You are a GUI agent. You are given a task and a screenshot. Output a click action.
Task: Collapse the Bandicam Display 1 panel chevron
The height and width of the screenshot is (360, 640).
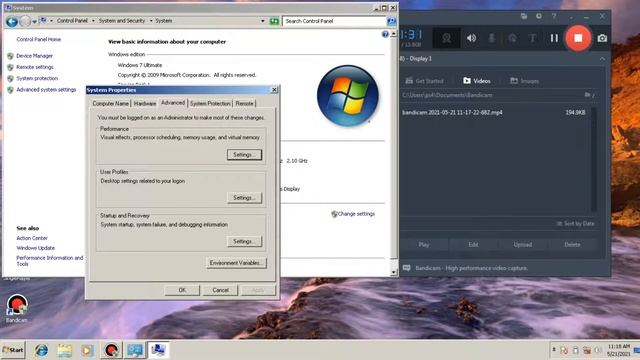click(x=602, y=59)
